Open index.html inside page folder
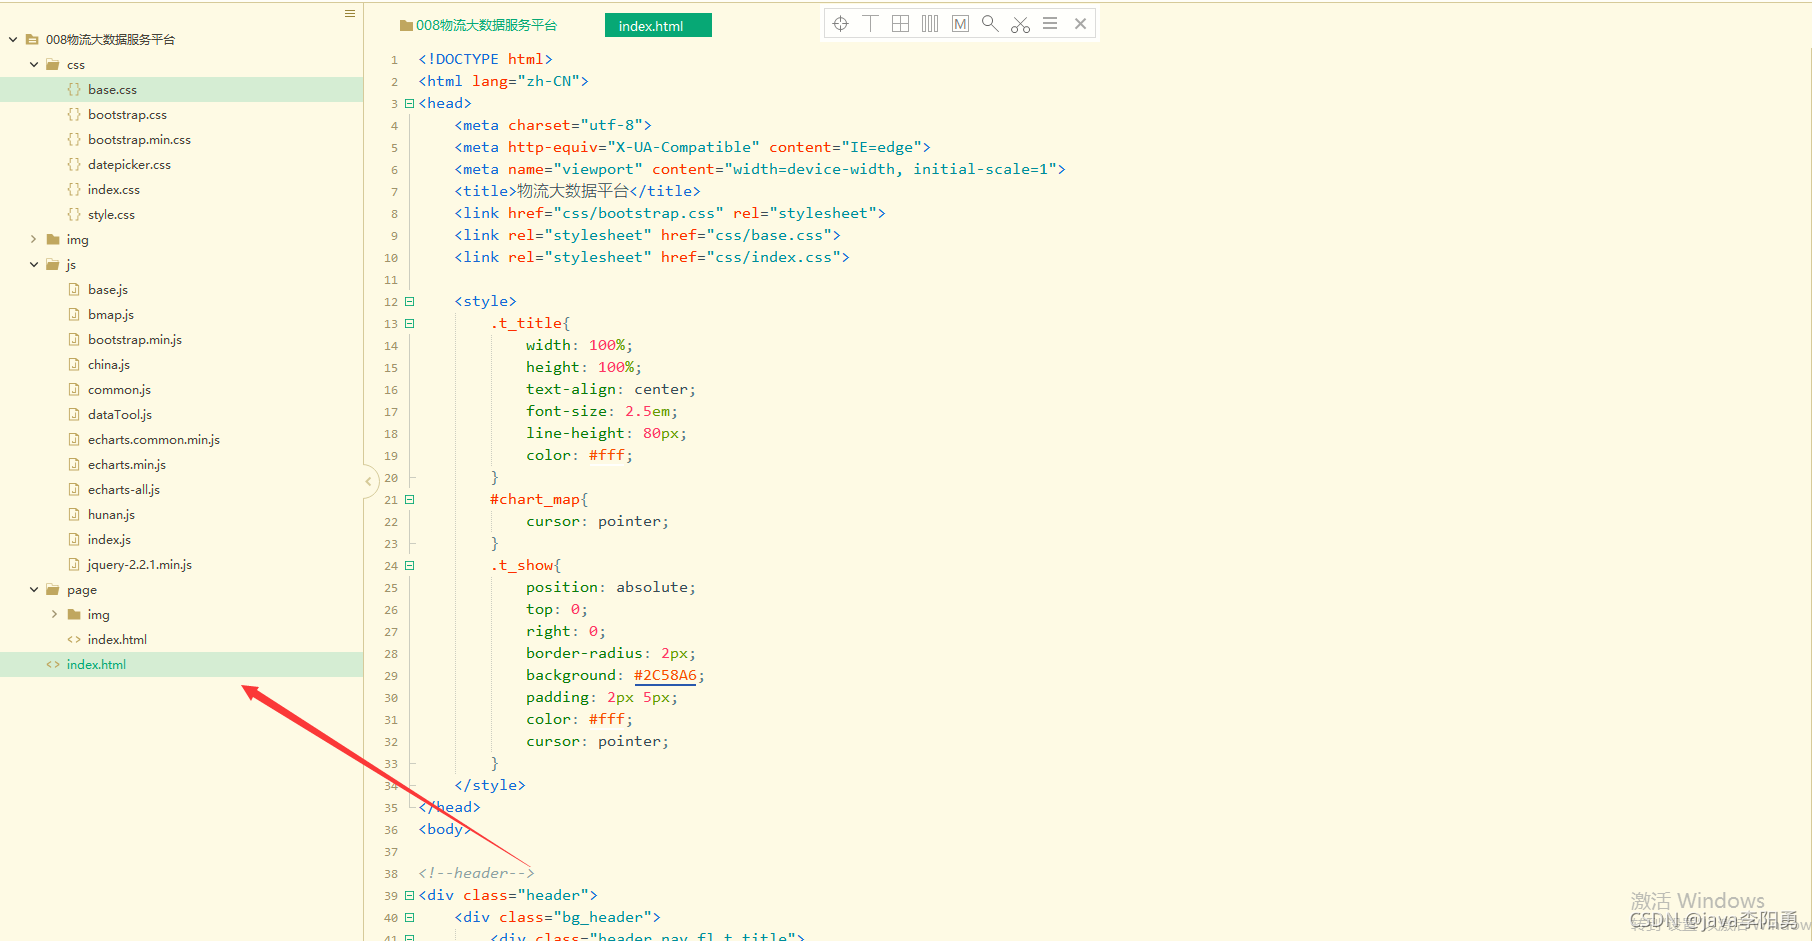 [117, 640]
